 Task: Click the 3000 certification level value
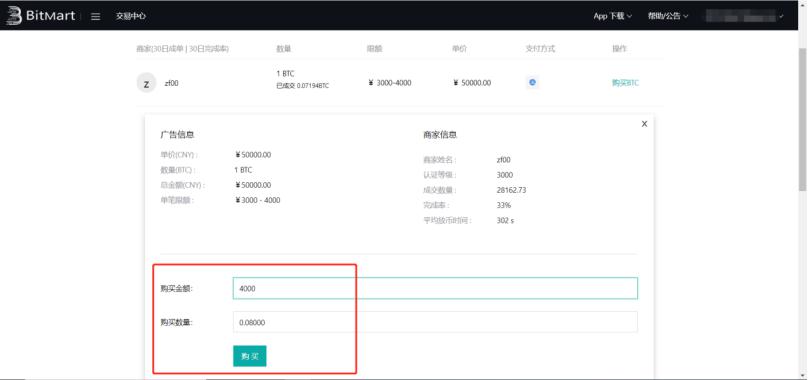click(504, 175)
